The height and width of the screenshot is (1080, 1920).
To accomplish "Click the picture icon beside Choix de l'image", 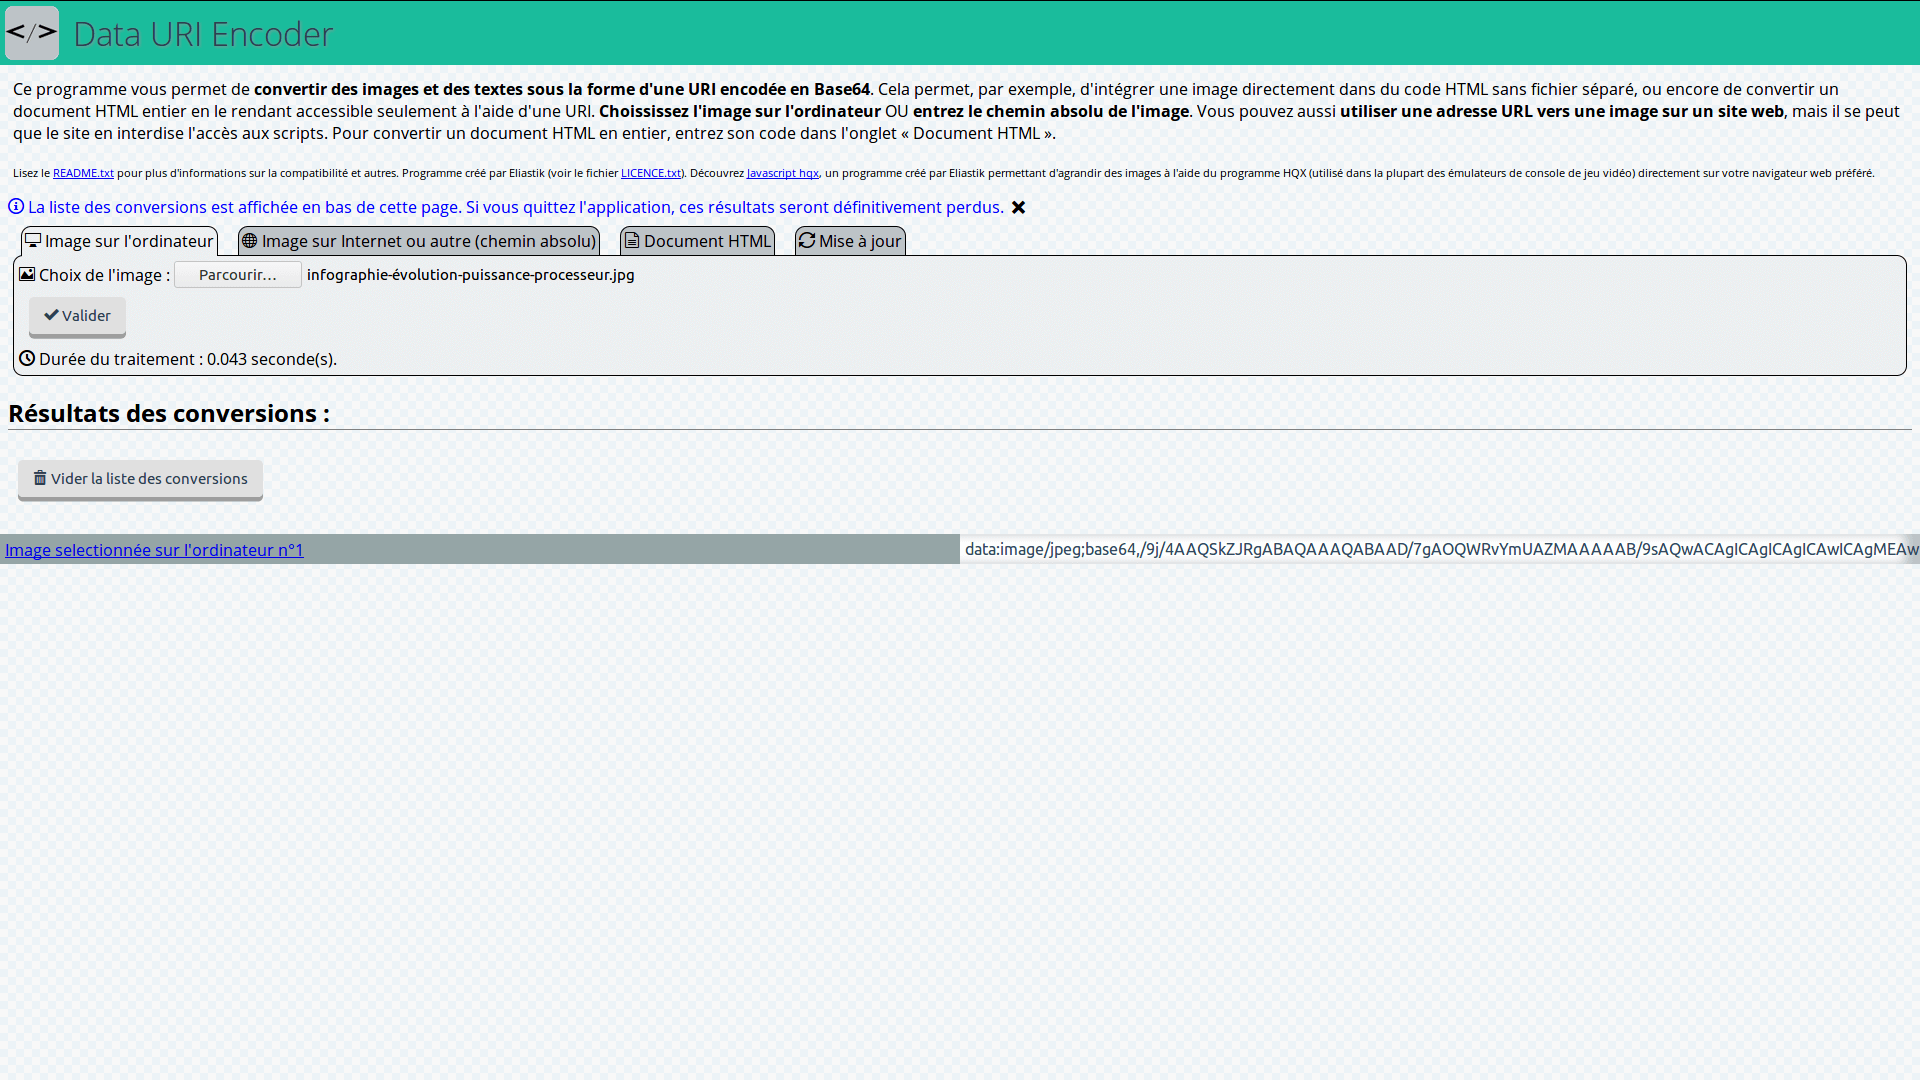I will (27, 274).
